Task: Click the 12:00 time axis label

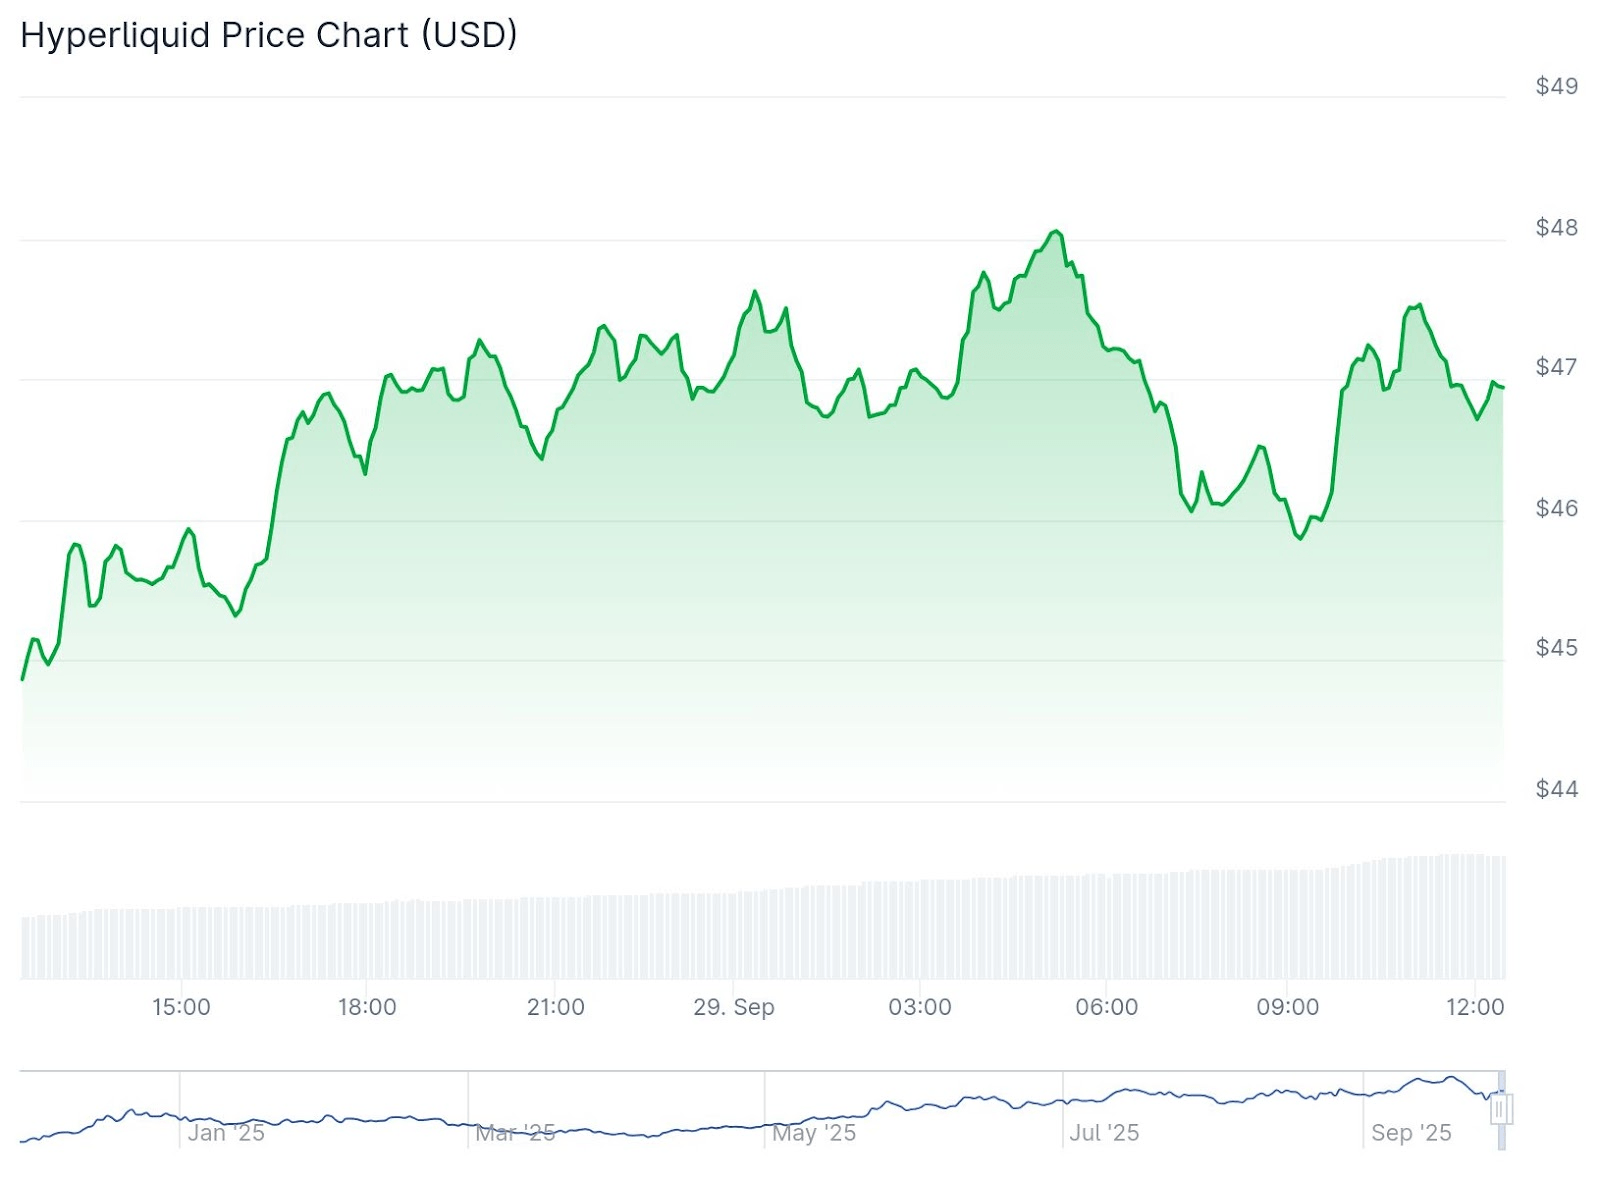Action: click(1475, 1007)
